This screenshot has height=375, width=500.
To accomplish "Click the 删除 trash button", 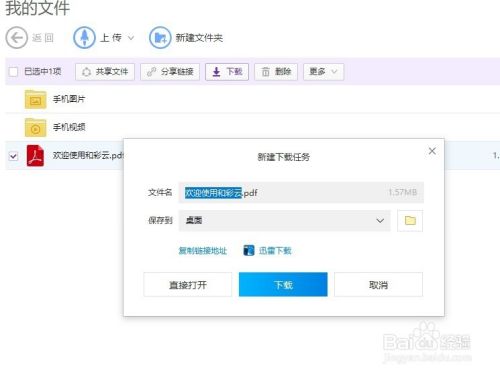I will pyautogui.click(x=276, y=72).
